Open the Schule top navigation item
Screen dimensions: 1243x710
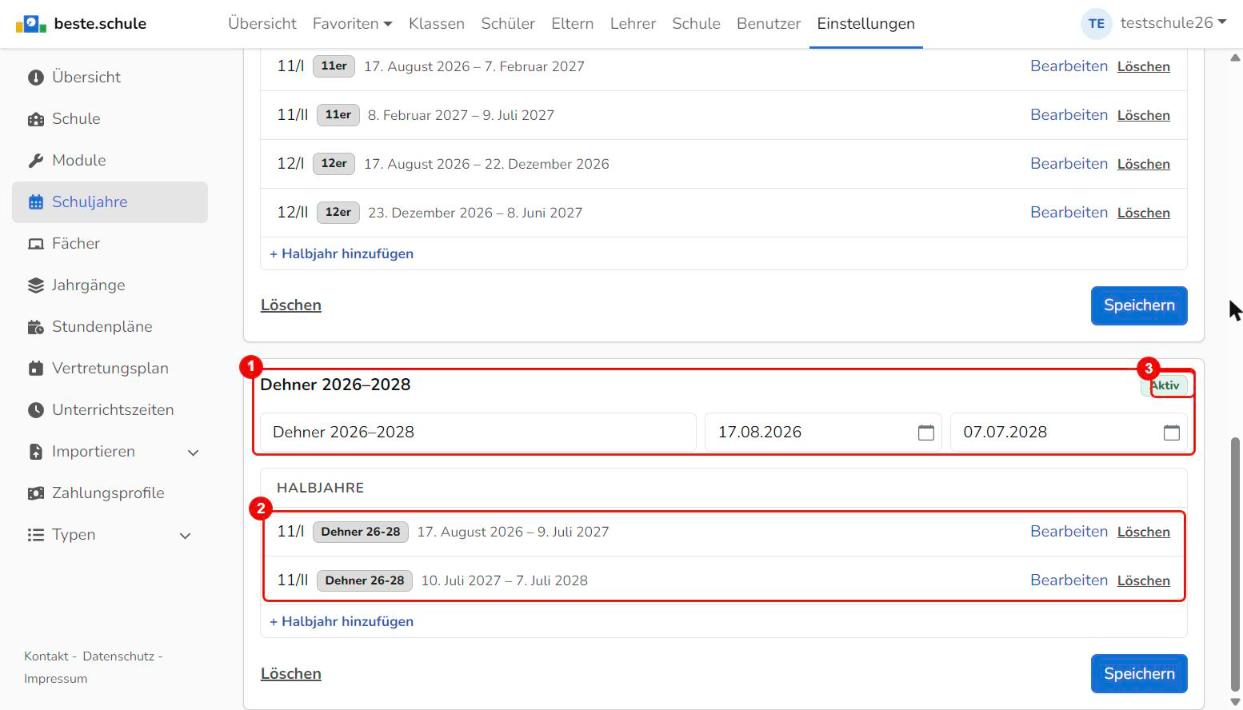click(x=696, y=24)
